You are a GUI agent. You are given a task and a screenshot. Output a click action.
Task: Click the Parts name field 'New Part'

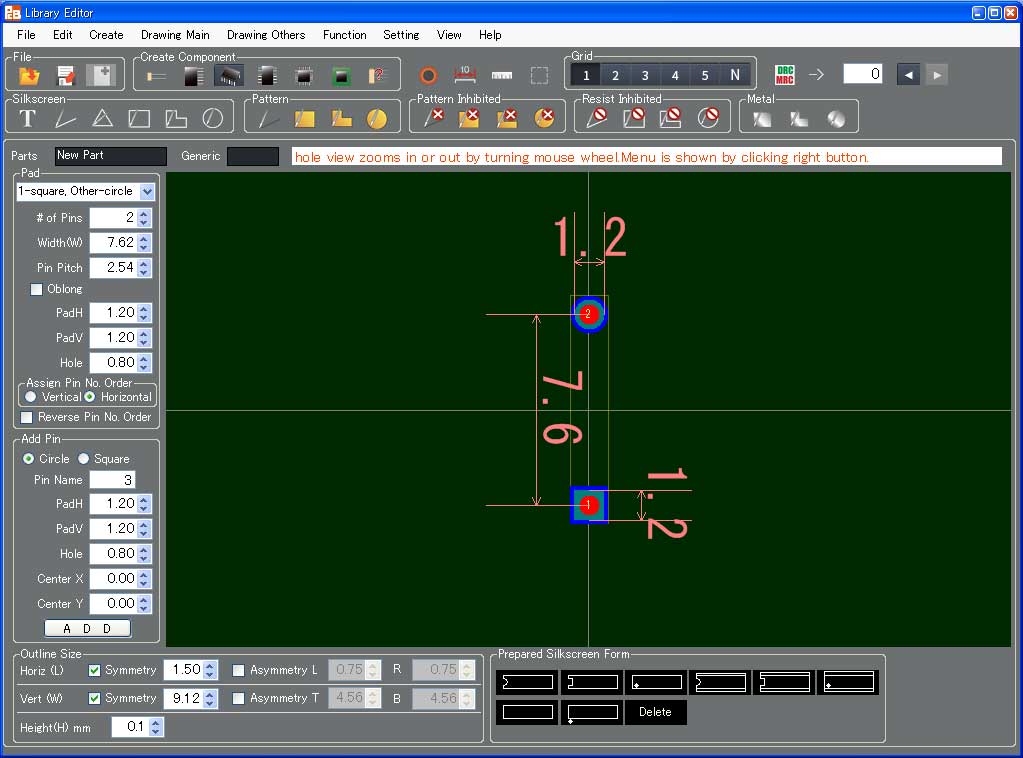coord(110,155)
